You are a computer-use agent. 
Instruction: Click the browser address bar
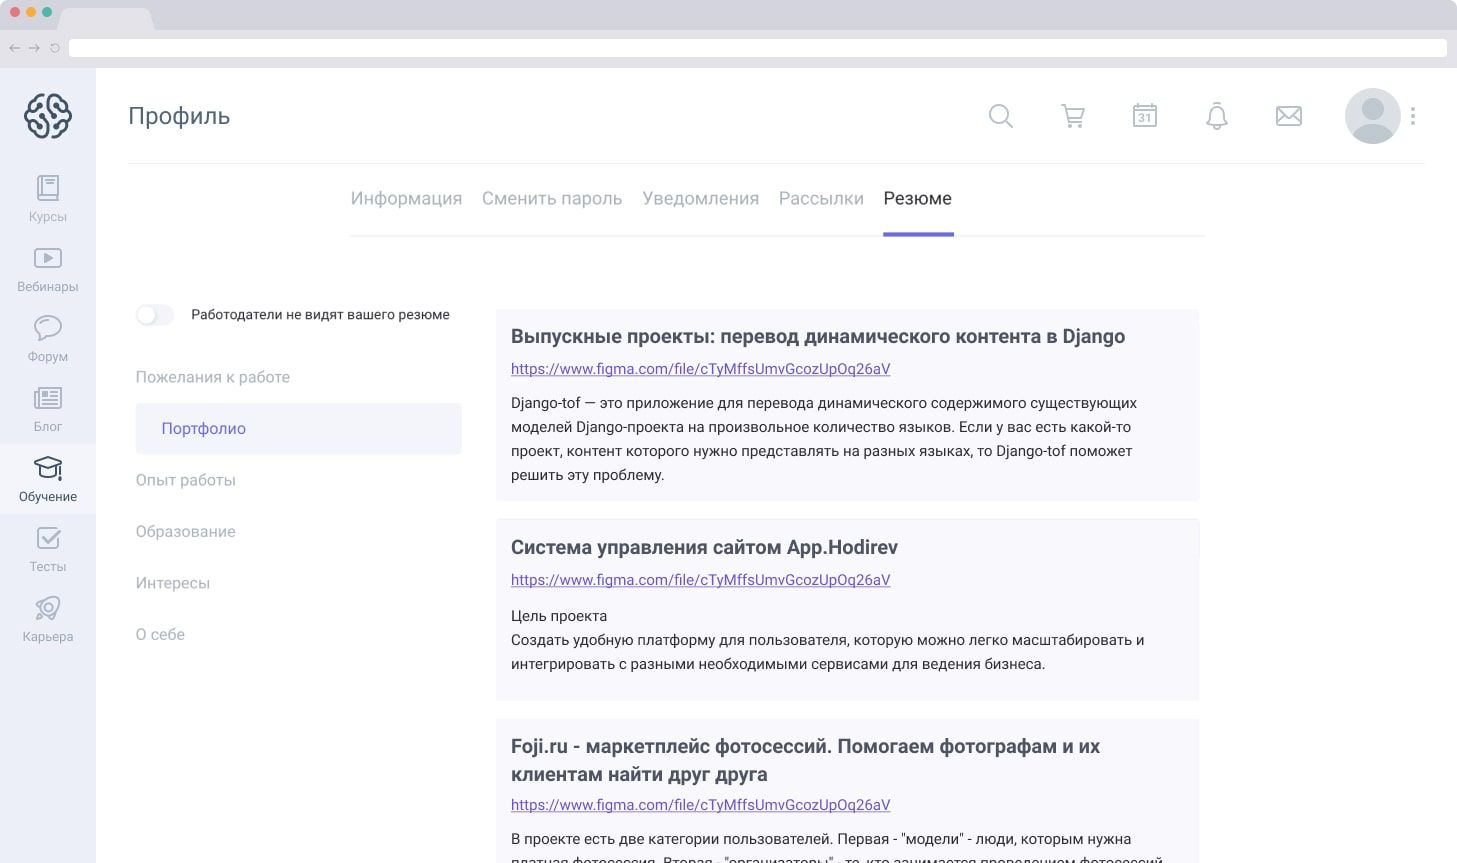pyautogui.click(x=758, y=48)
